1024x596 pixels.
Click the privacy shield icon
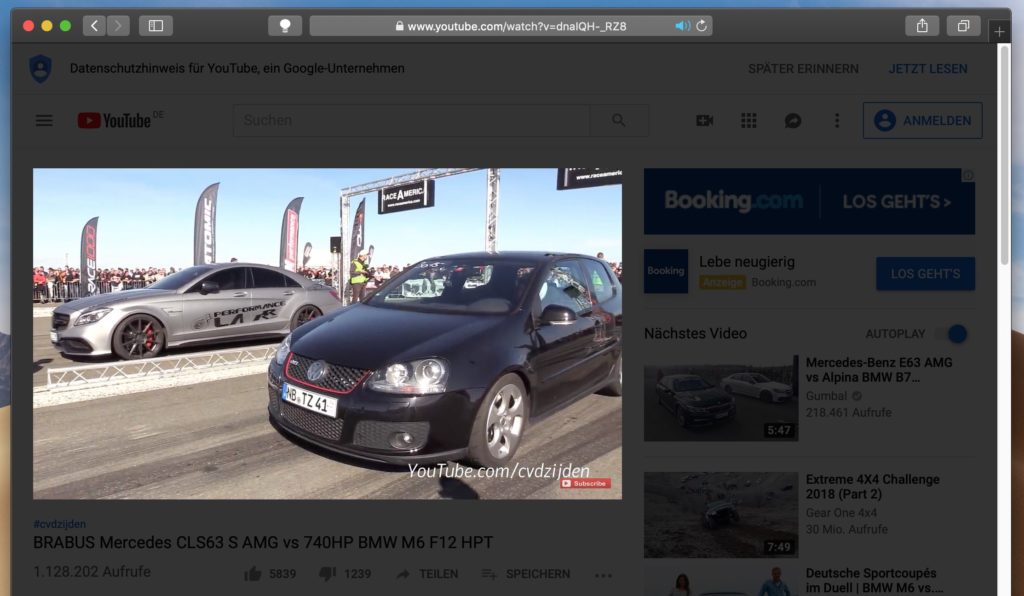click(x=40, y=69)
